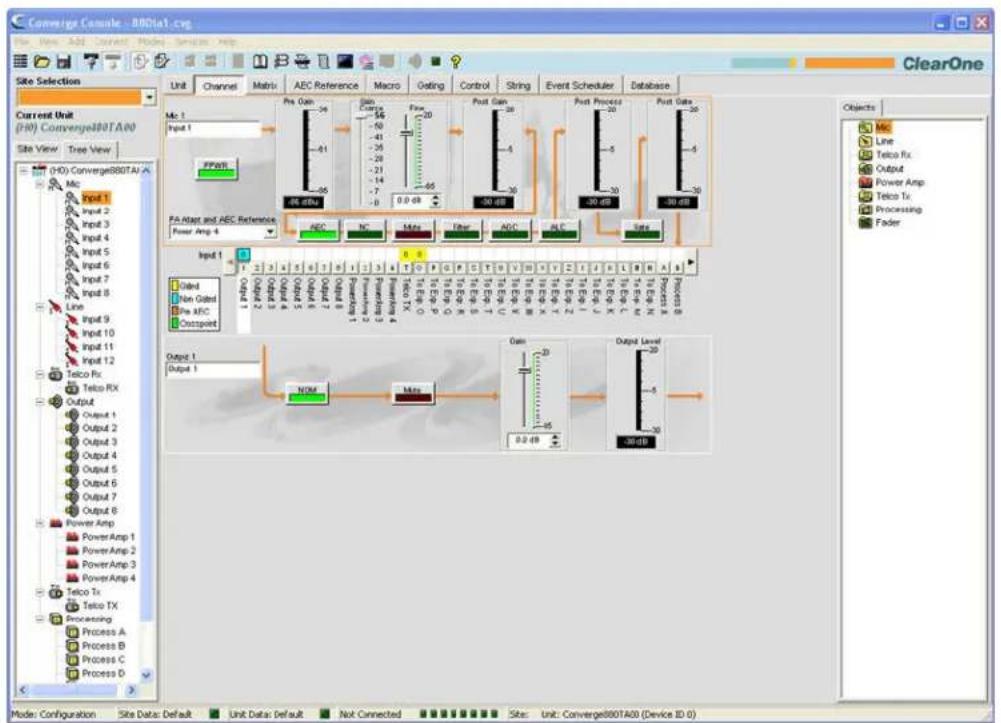Collapse the Telco Tx tree node

tap(40, 592)
